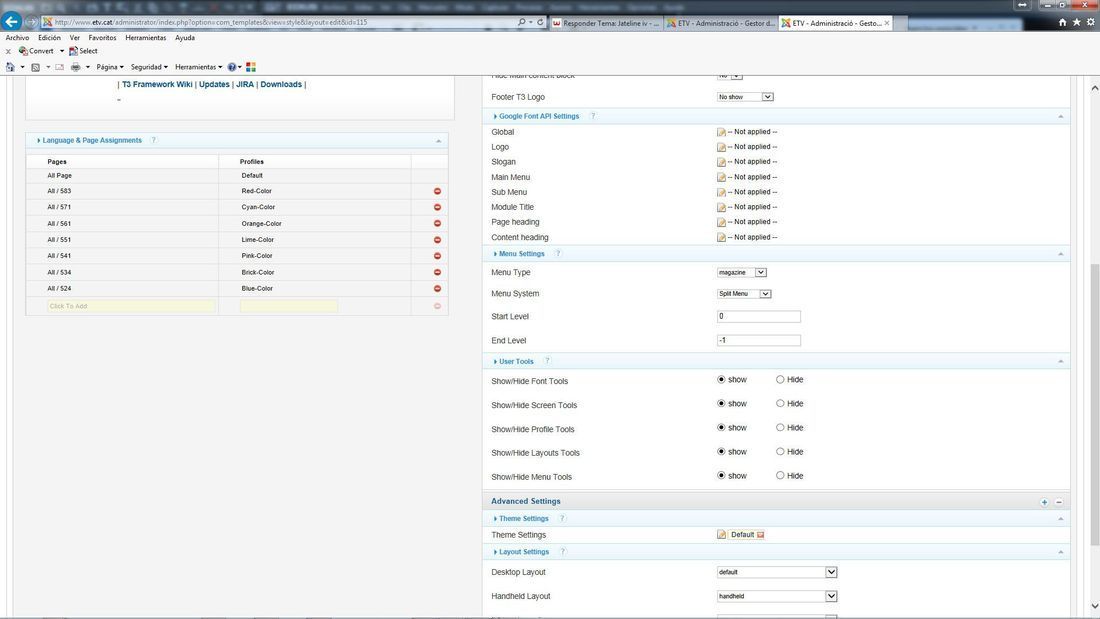Click the browser home icon

coord(1062,22)
